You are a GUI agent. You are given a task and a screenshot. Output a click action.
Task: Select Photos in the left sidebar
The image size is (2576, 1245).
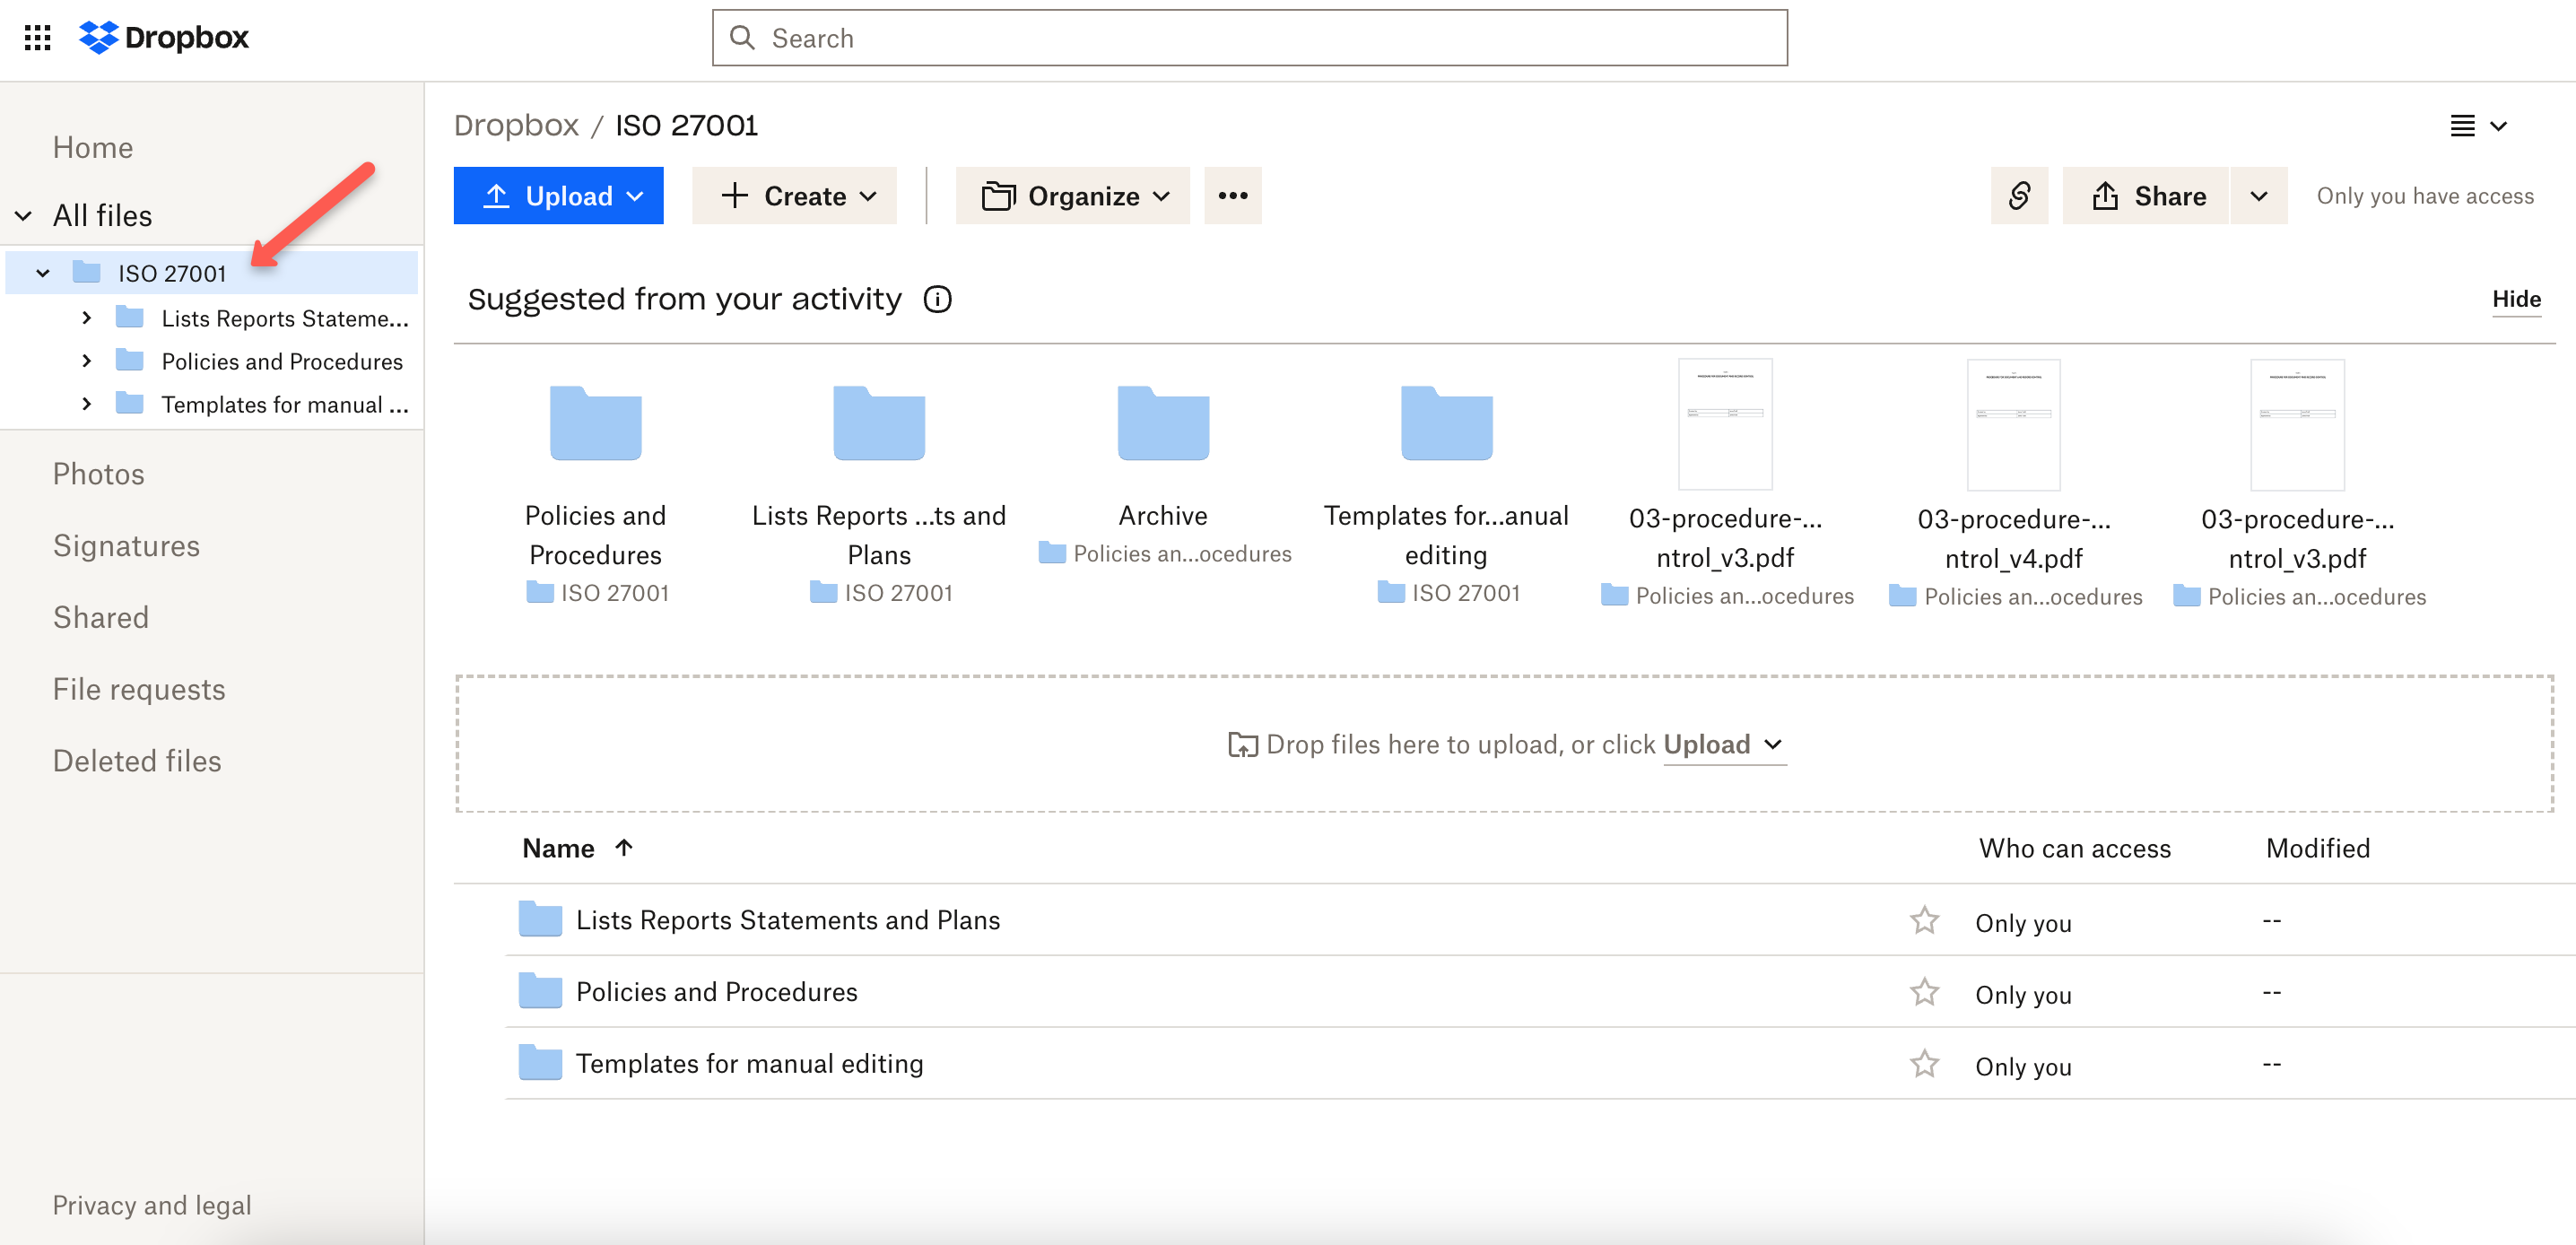(98, 473)
